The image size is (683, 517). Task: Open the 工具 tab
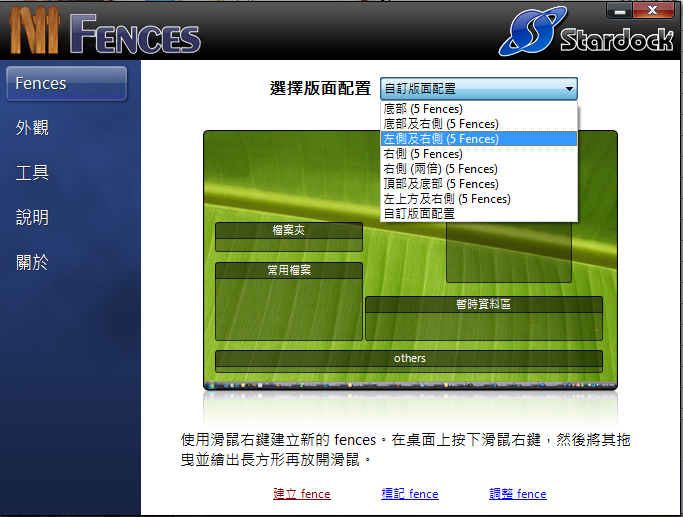point(32,173)
